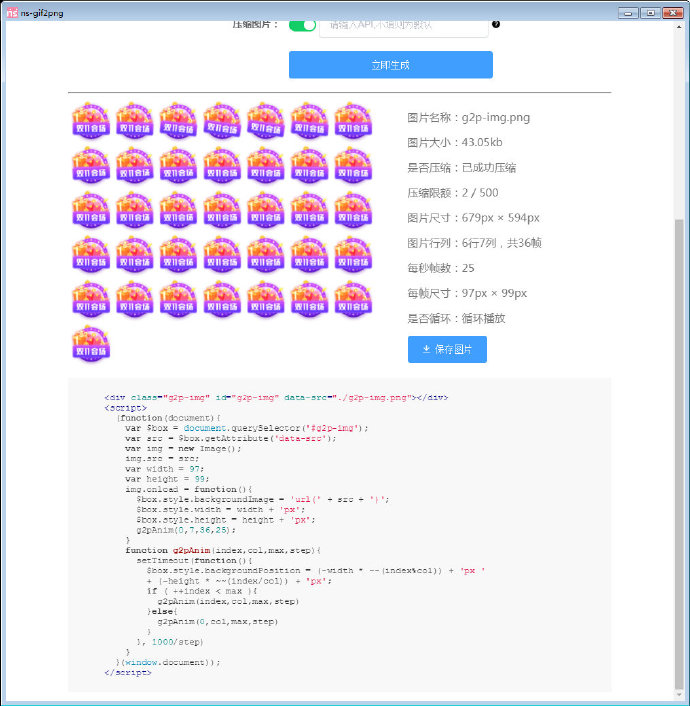Click the text 压缩限额：2 / 500
The width and height of the screenshot is (690, 706).
pyautogui.click(x=453, y=193)
